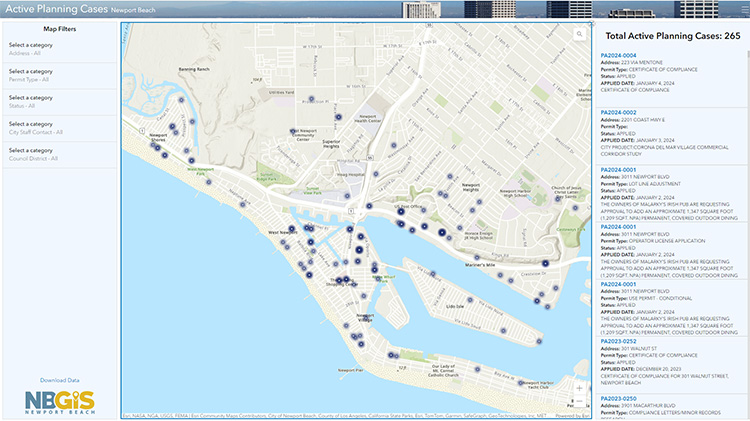Click the Powered by Esri attribution
This screenshot has height=421, width=750.
coord(570,416)
